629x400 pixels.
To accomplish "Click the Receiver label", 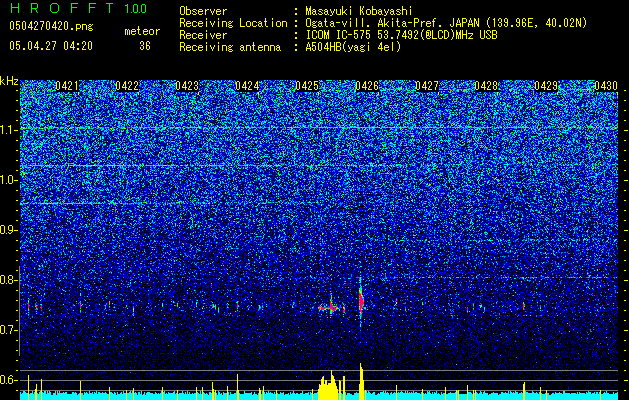I will pos(203,35).
